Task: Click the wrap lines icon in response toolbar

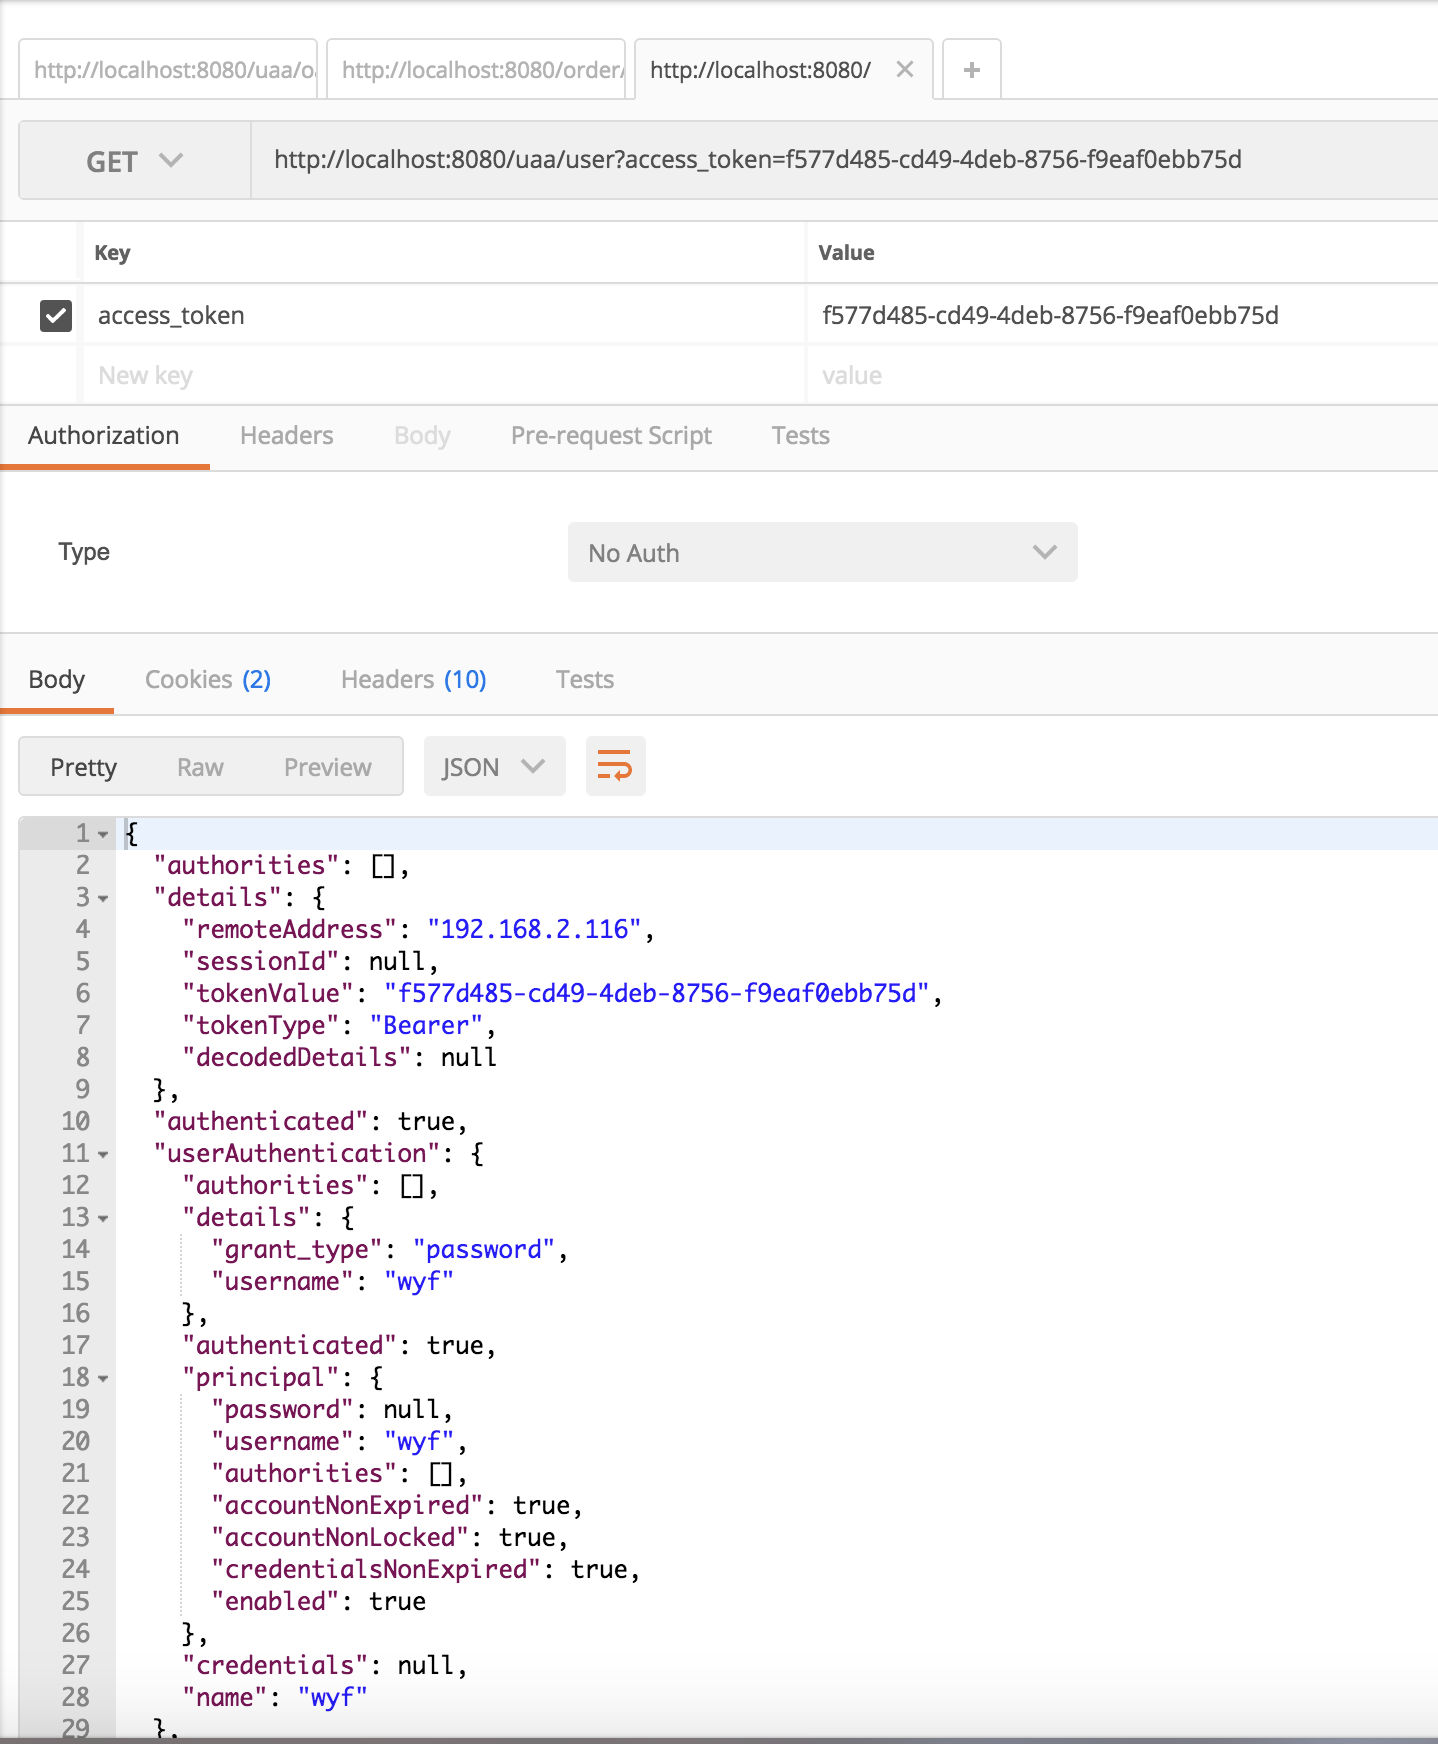Action: (x=615, y=766)
